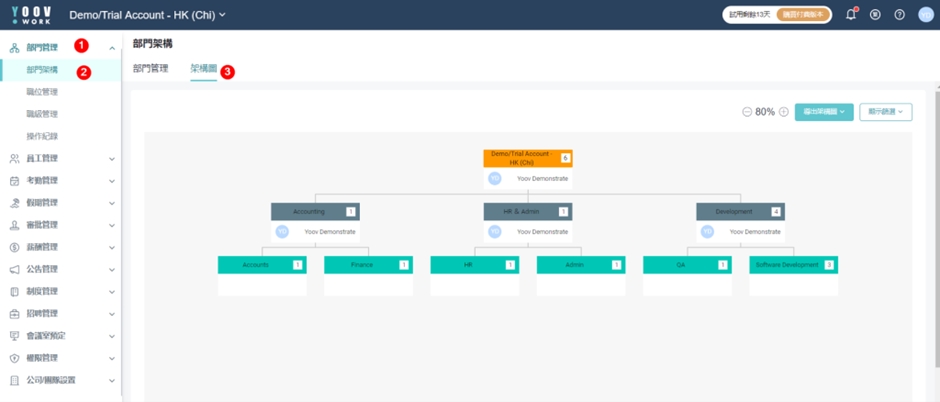
Task: Click the language switch icon in header
Action: 875,15
